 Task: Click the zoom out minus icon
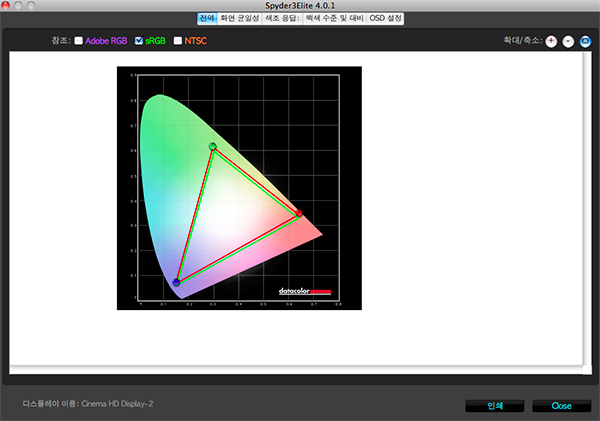coord(568,41)
